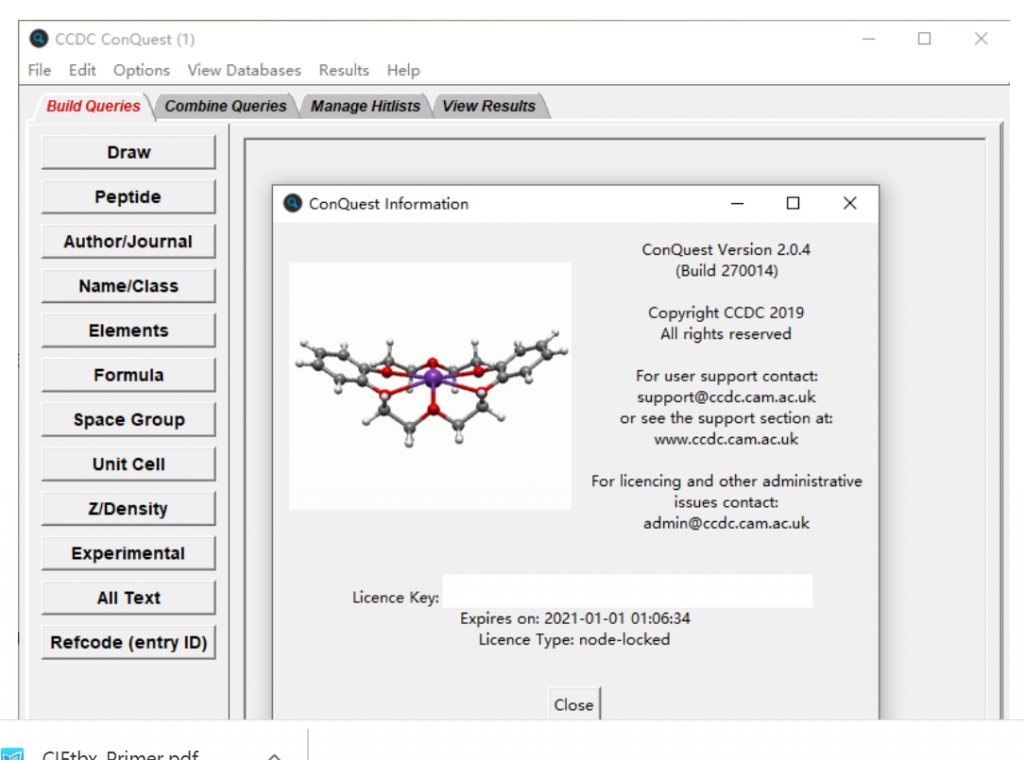Close the ConQuest Information dialog via X
Screen dimensions: 1024x760
(x=850, y=204)
